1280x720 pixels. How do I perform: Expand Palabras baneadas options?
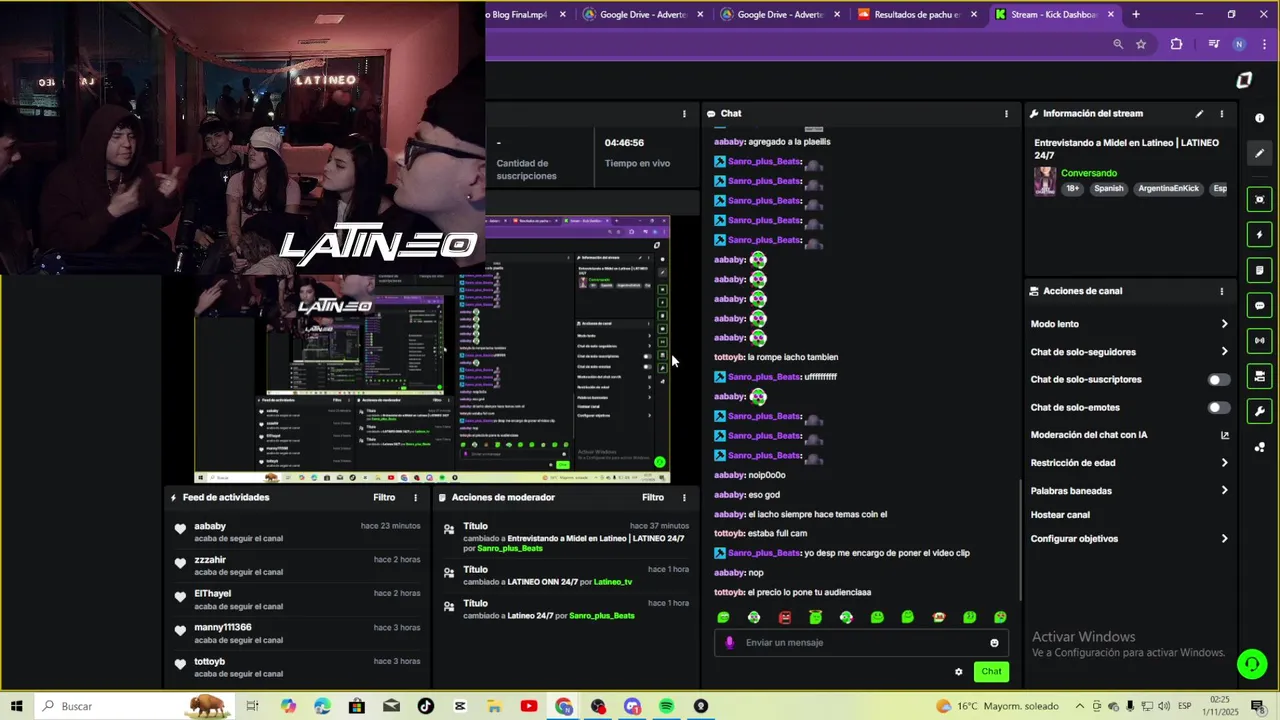click(1224, 491)
